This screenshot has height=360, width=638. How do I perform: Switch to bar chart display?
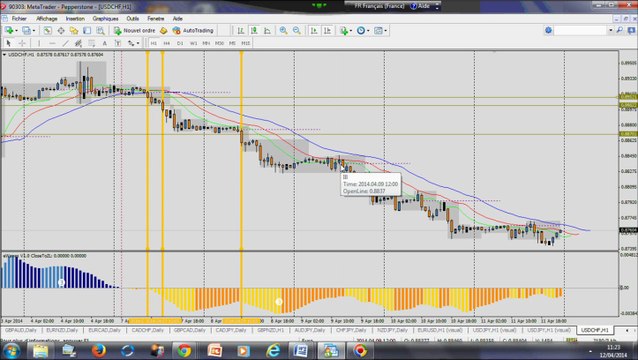(241, 31)
